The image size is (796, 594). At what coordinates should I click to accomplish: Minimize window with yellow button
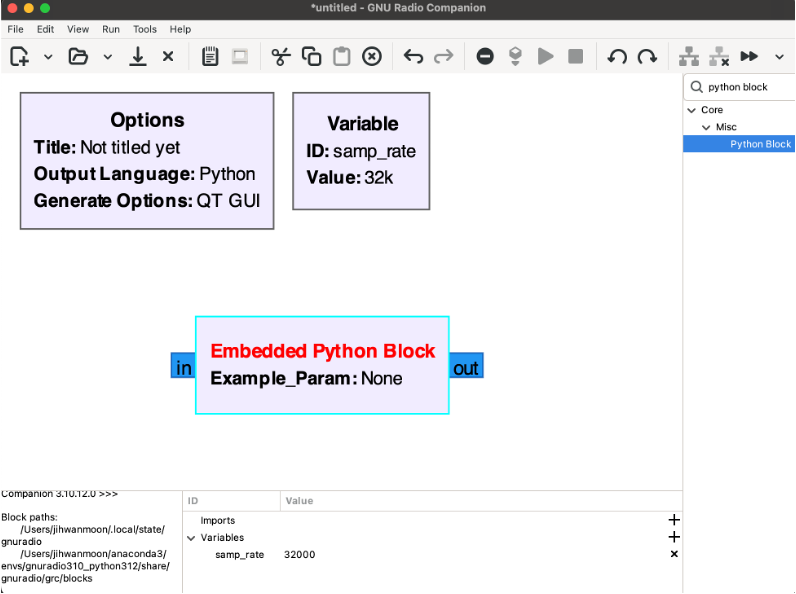coord(29,8)
